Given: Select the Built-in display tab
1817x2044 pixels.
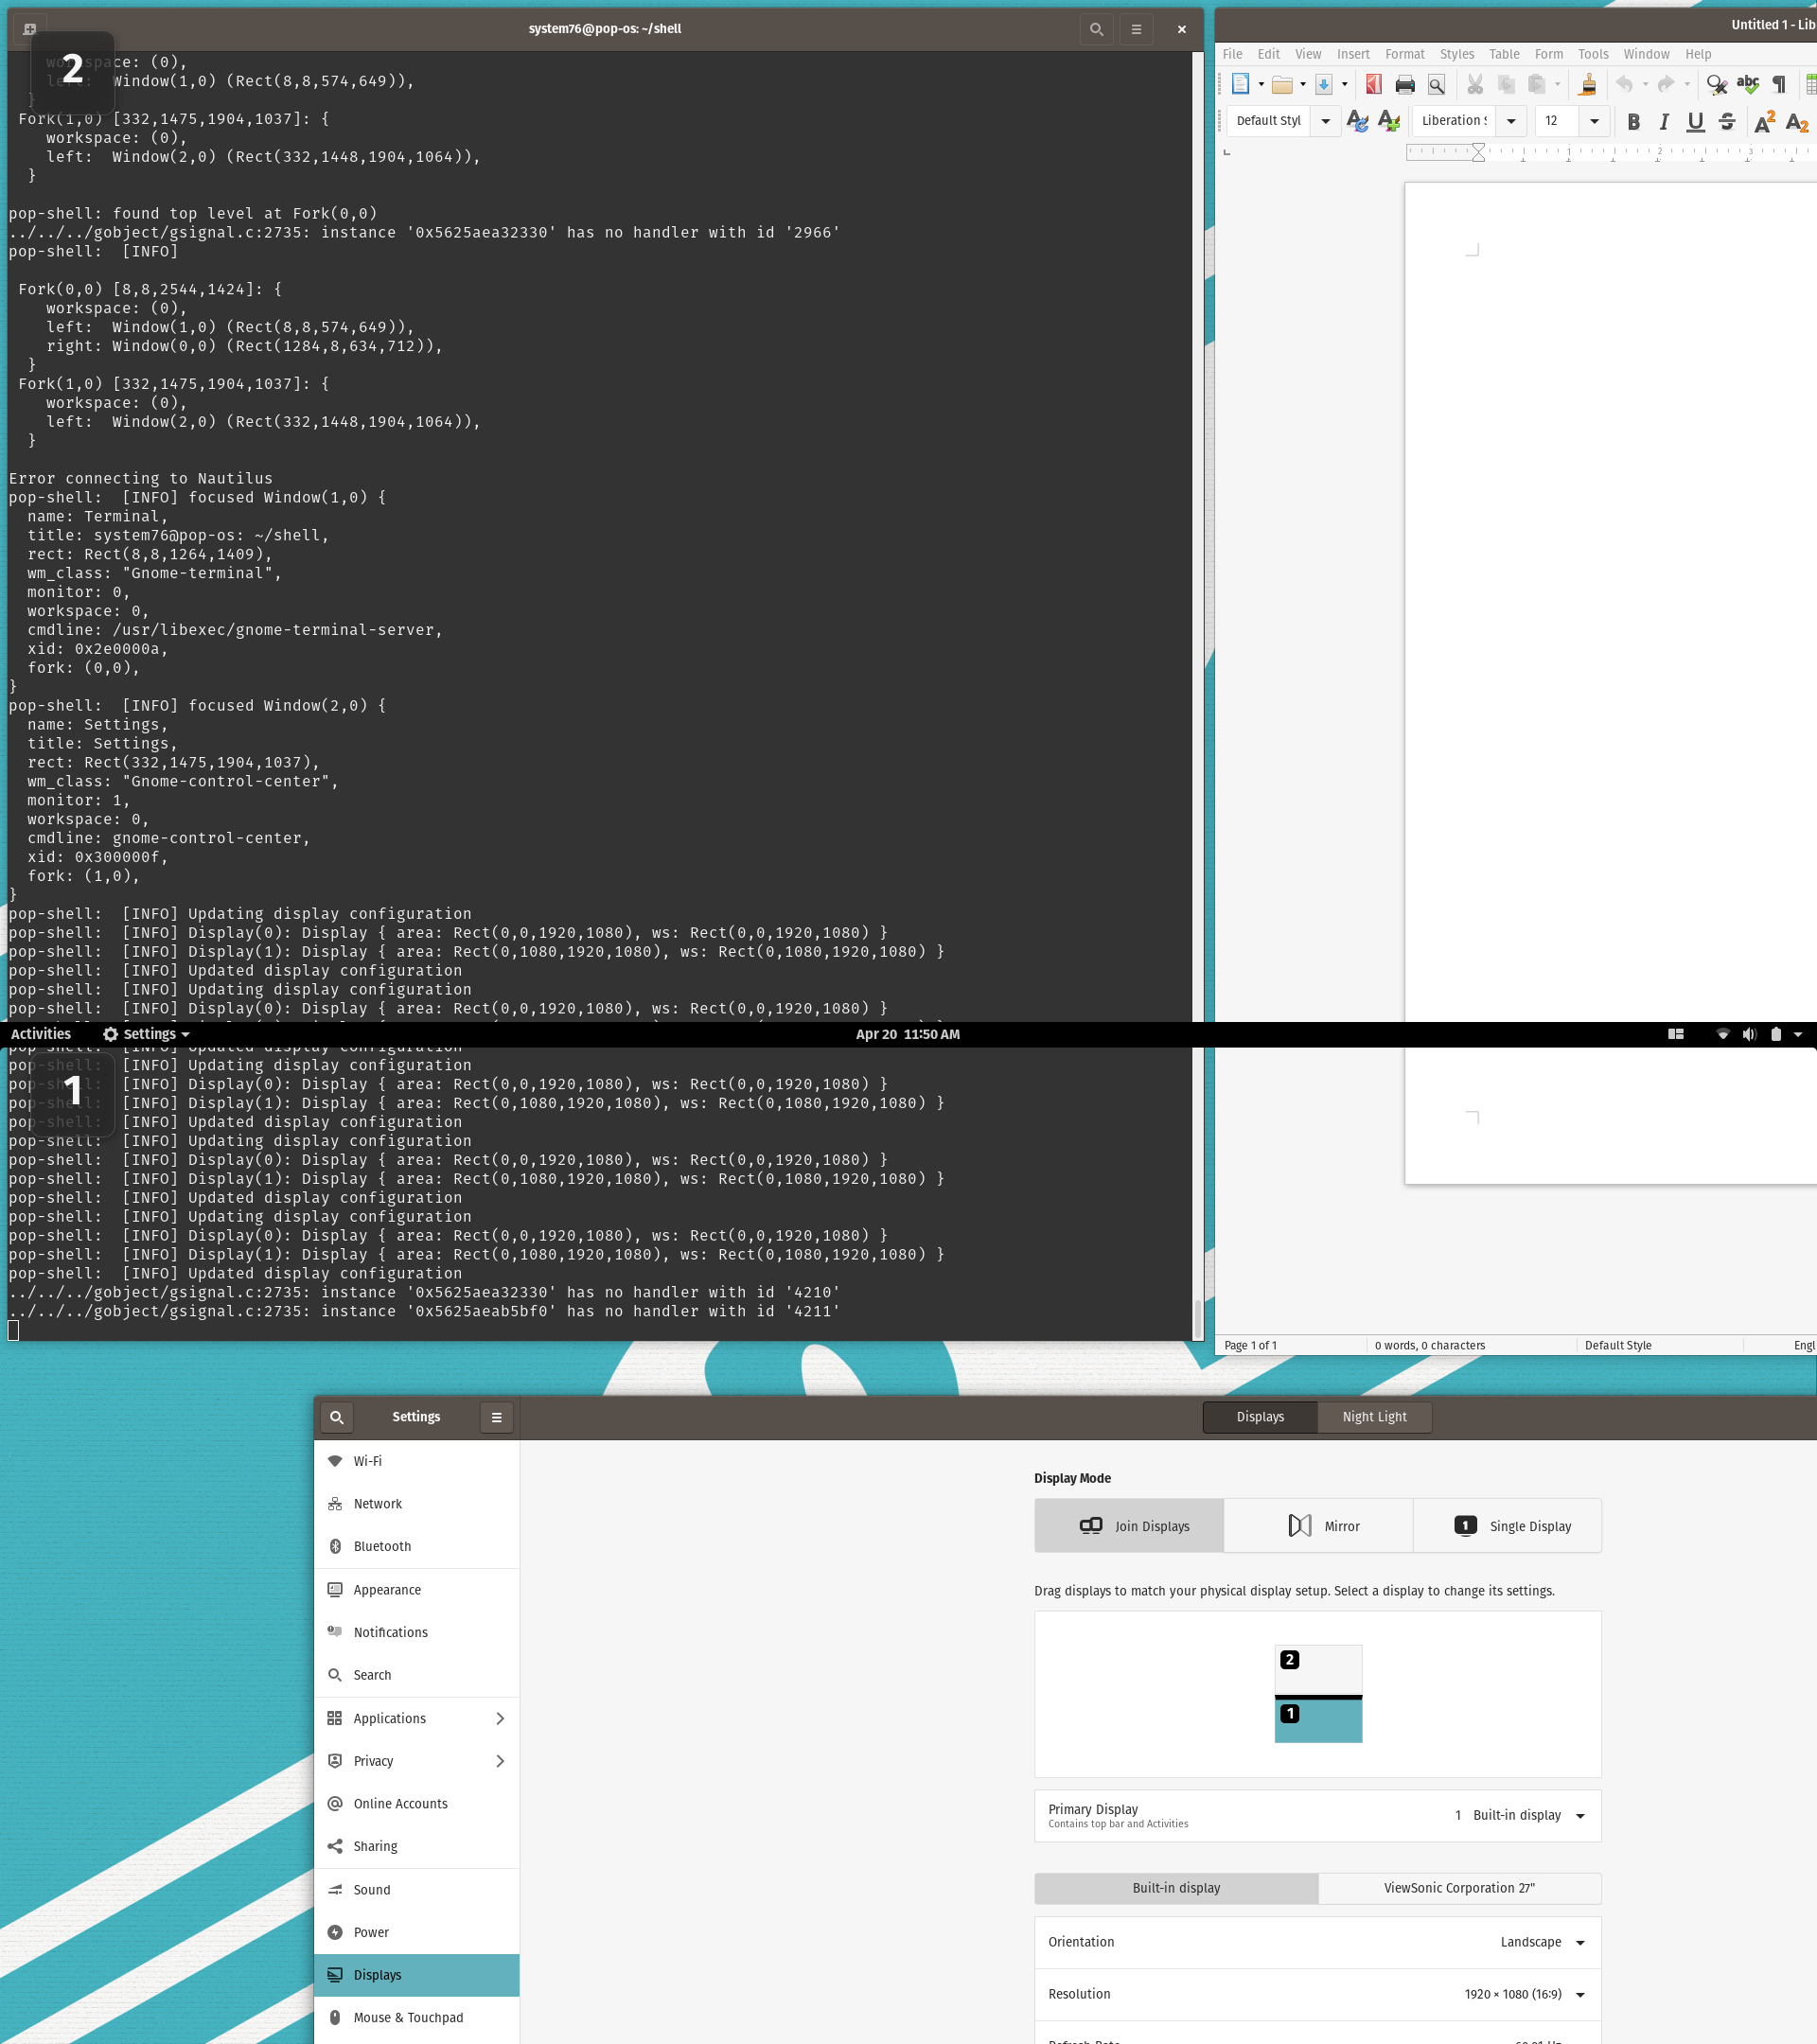Looking at the screenshot, I should point(1176,1888).
